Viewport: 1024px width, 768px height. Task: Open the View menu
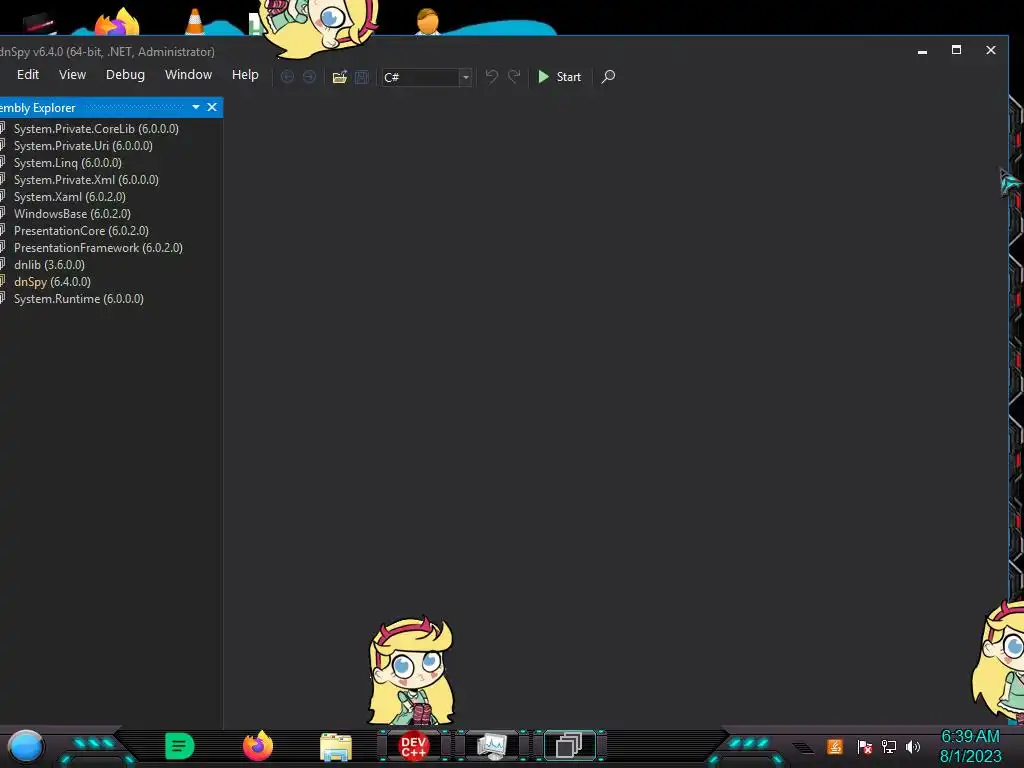pyautogui.click(x=72, y=74)
